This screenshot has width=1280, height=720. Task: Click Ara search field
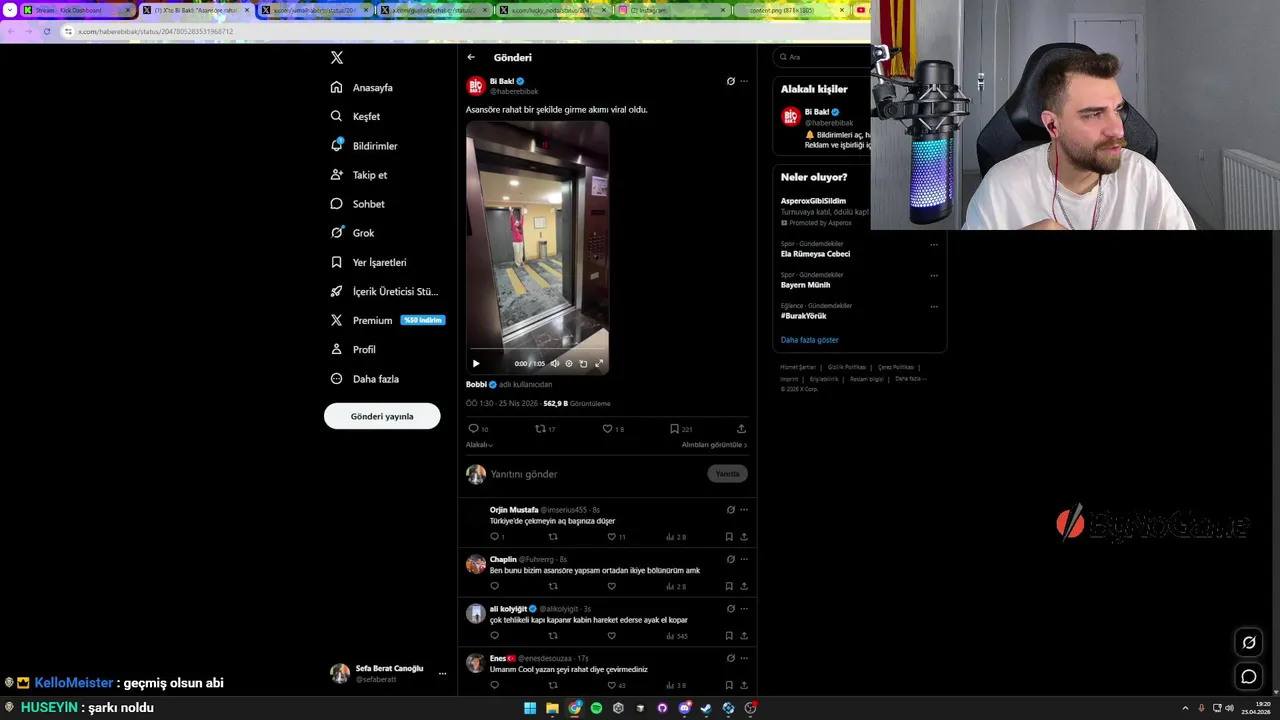pyautogui.click(x=824, y=57)
